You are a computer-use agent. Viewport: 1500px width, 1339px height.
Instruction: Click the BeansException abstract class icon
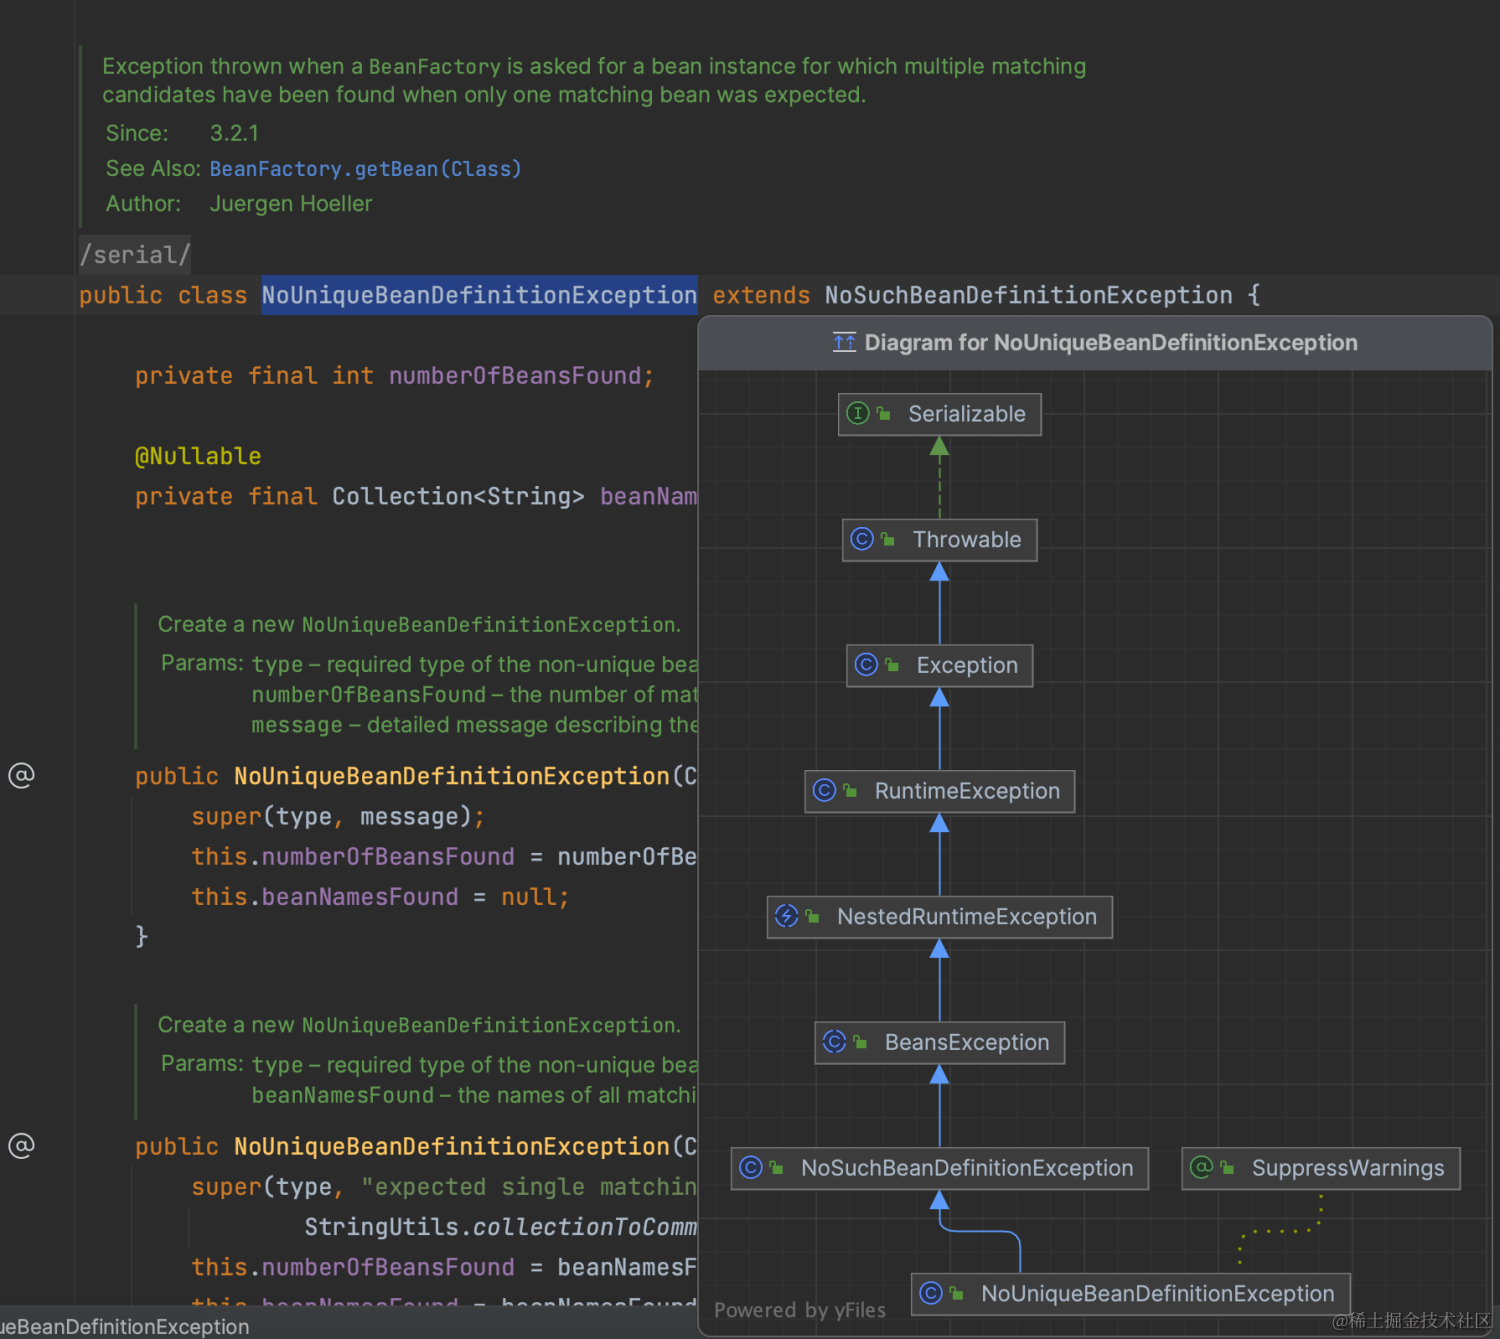coord(834,1042)
